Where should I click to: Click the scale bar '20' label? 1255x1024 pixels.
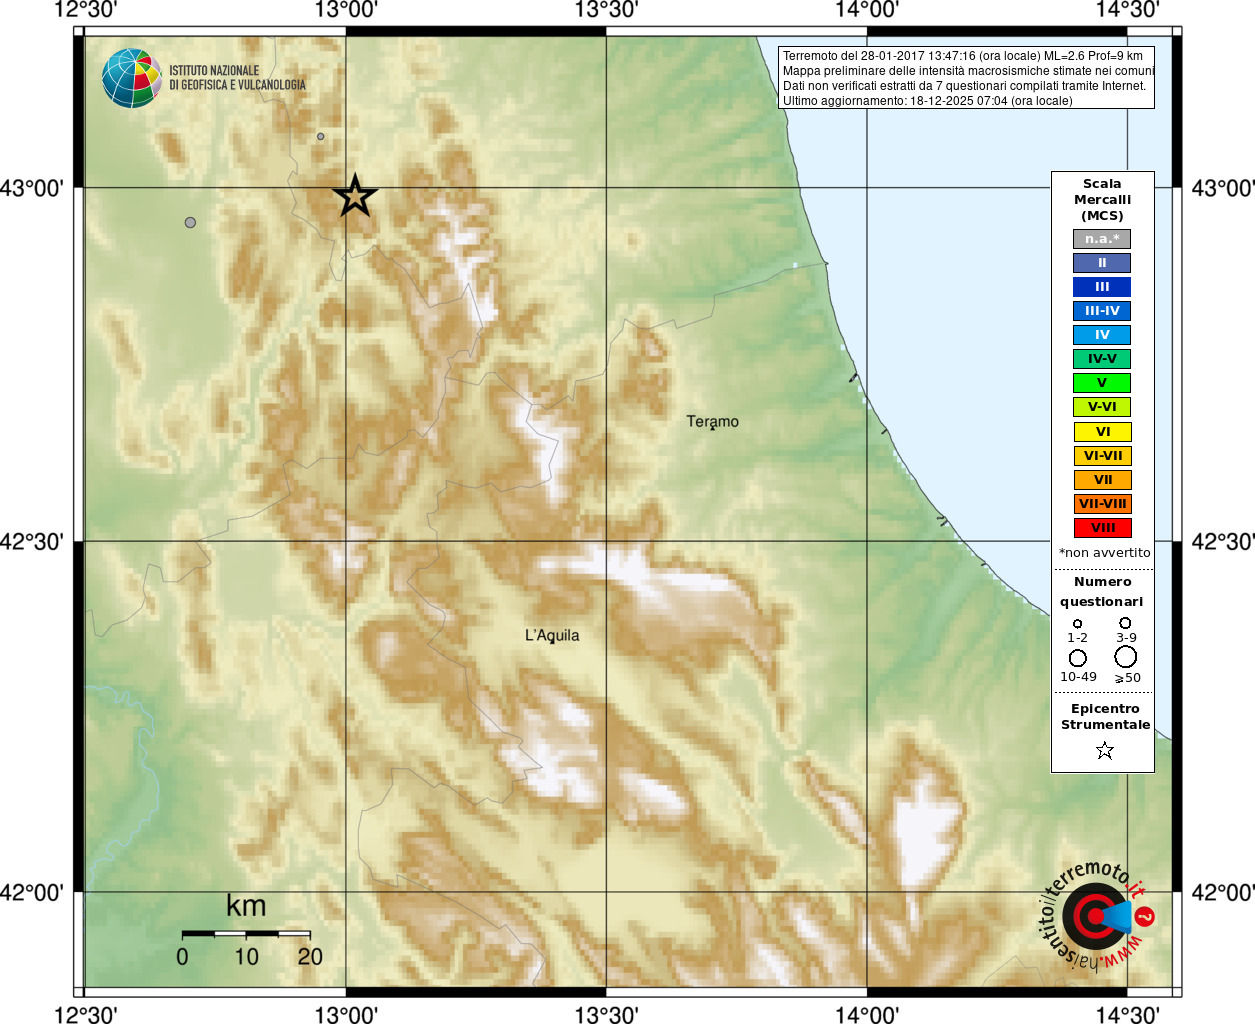pos(310,956)
